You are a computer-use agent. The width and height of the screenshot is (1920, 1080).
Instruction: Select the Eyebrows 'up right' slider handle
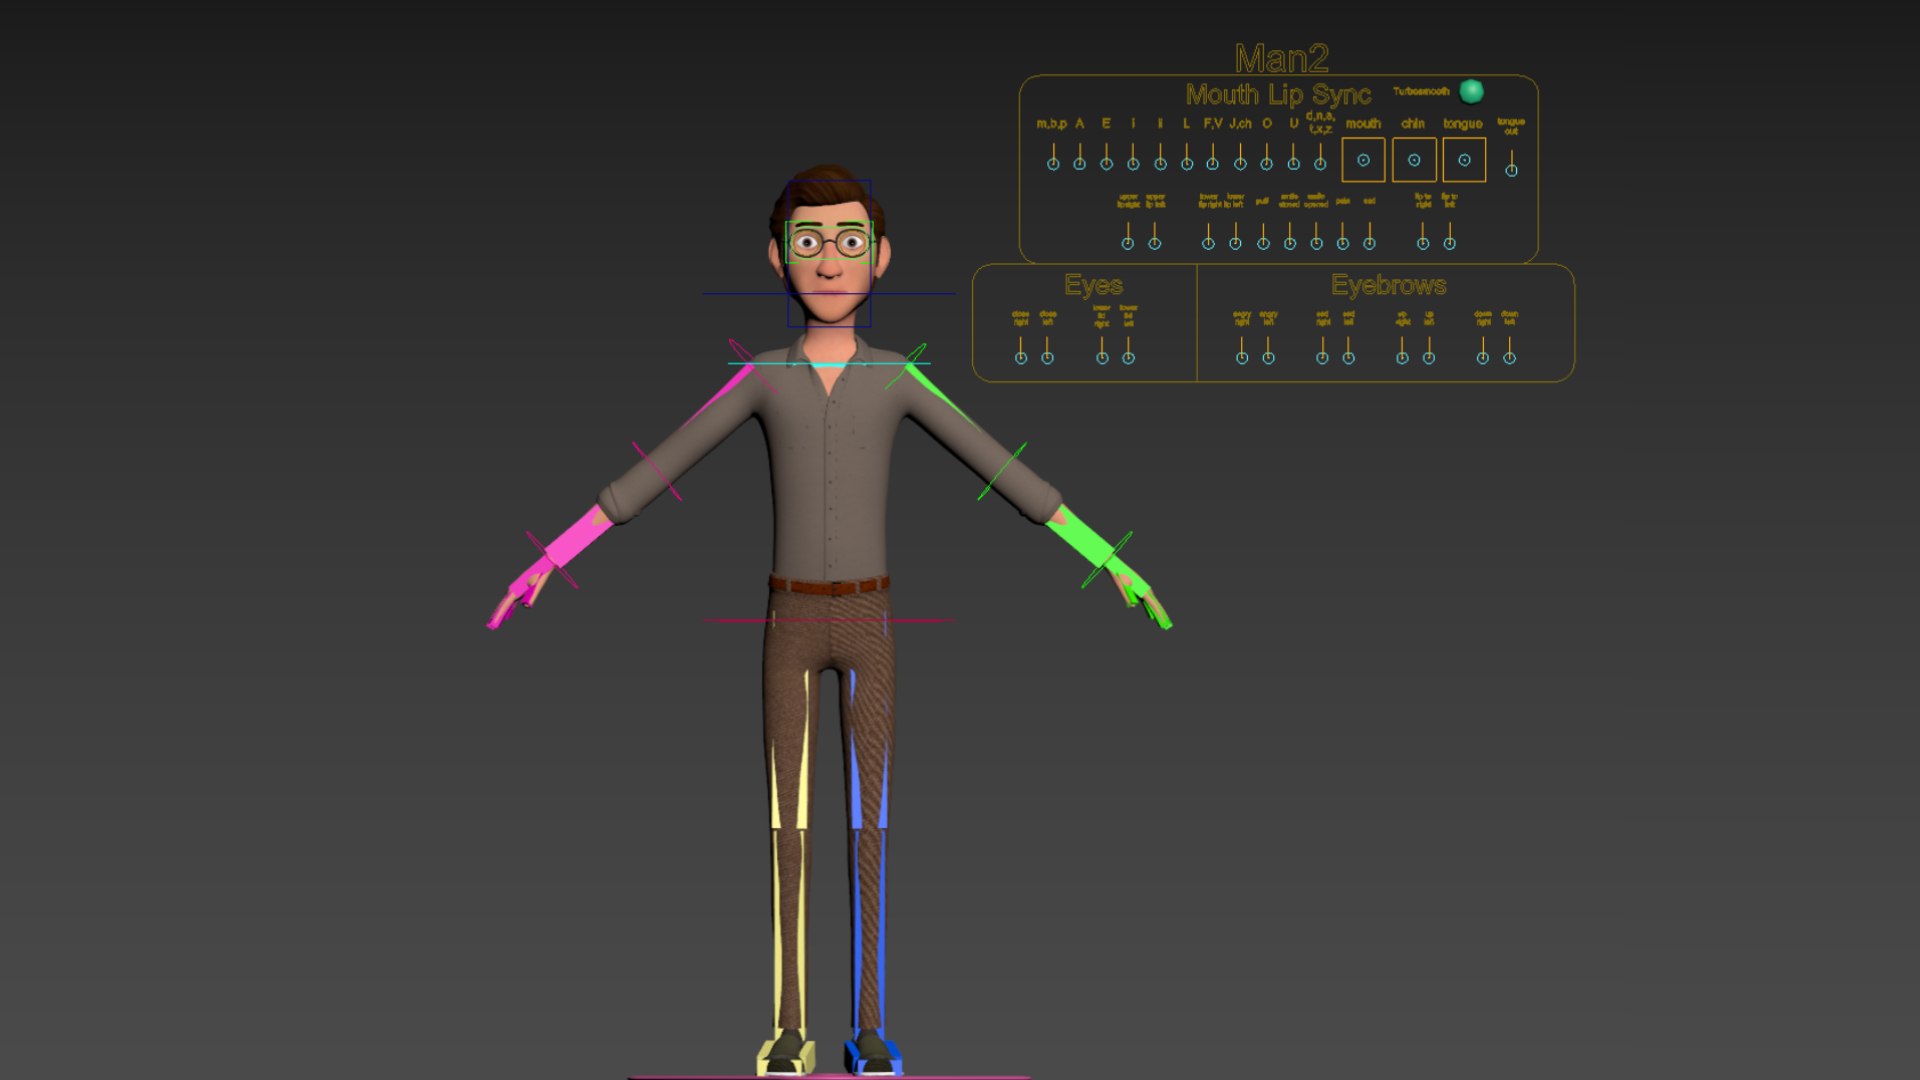click(x=1402, y=358)
